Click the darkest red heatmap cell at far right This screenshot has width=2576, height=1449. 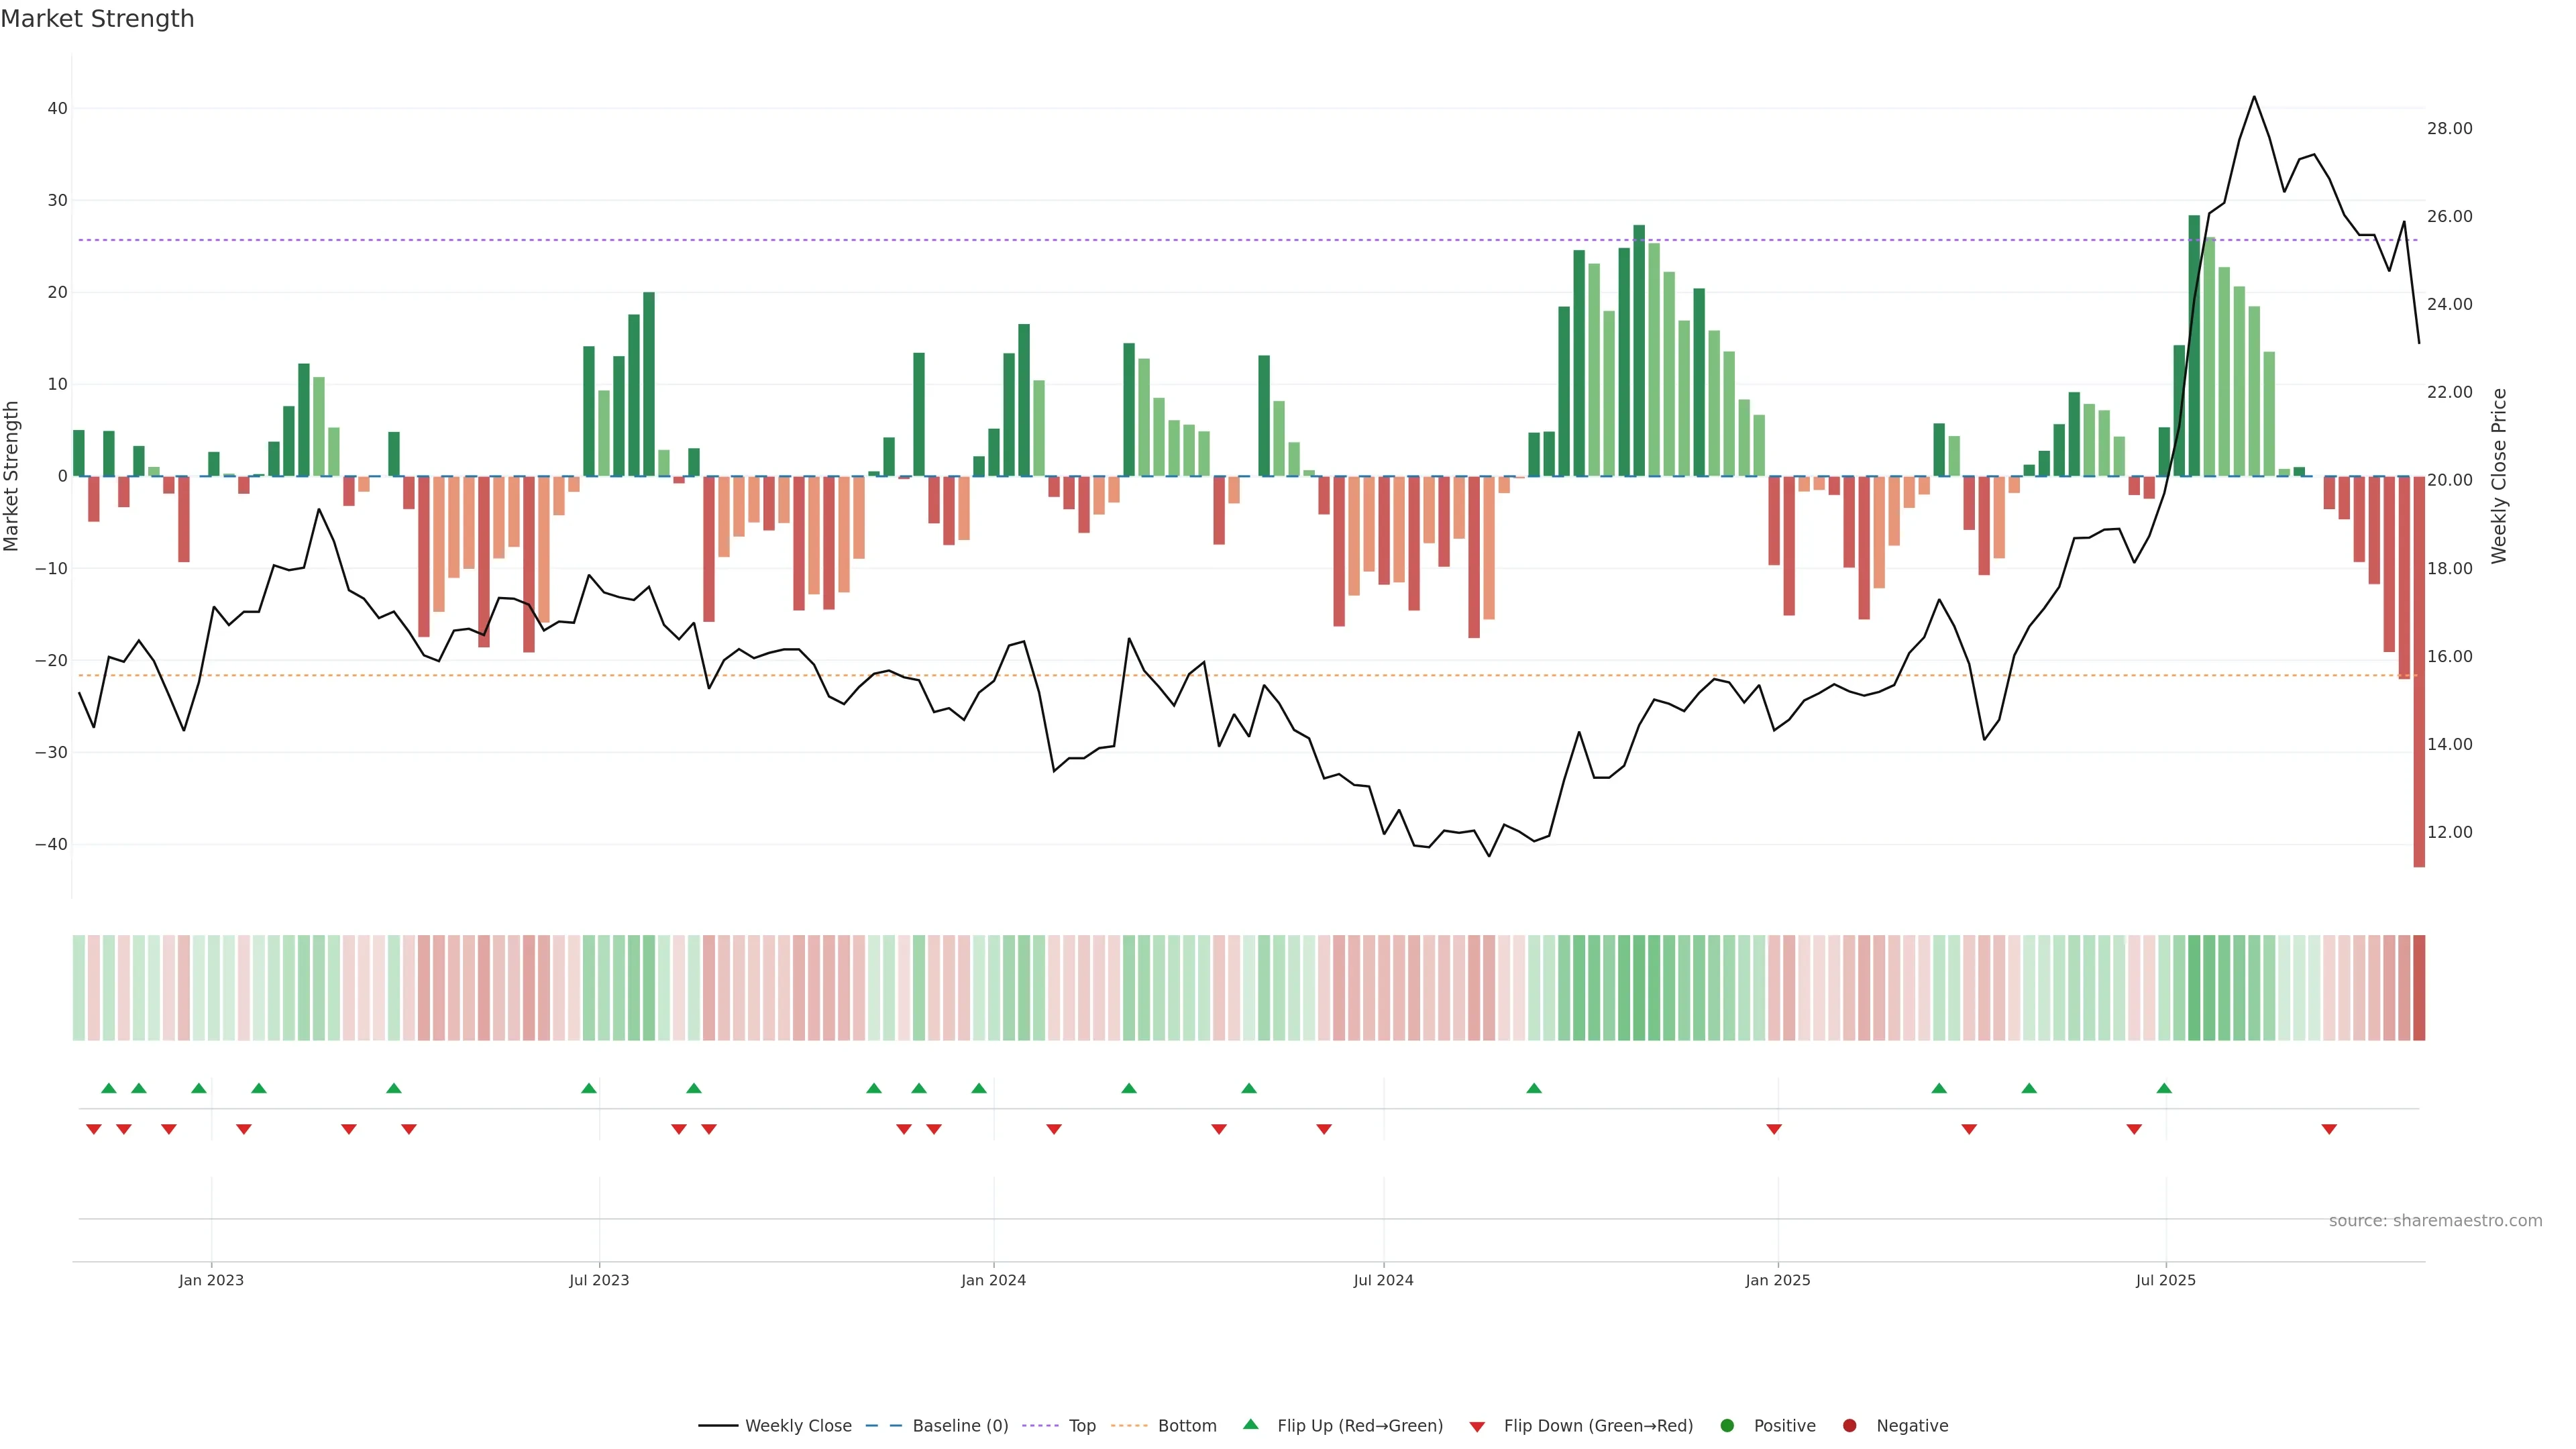point(2419,987)
